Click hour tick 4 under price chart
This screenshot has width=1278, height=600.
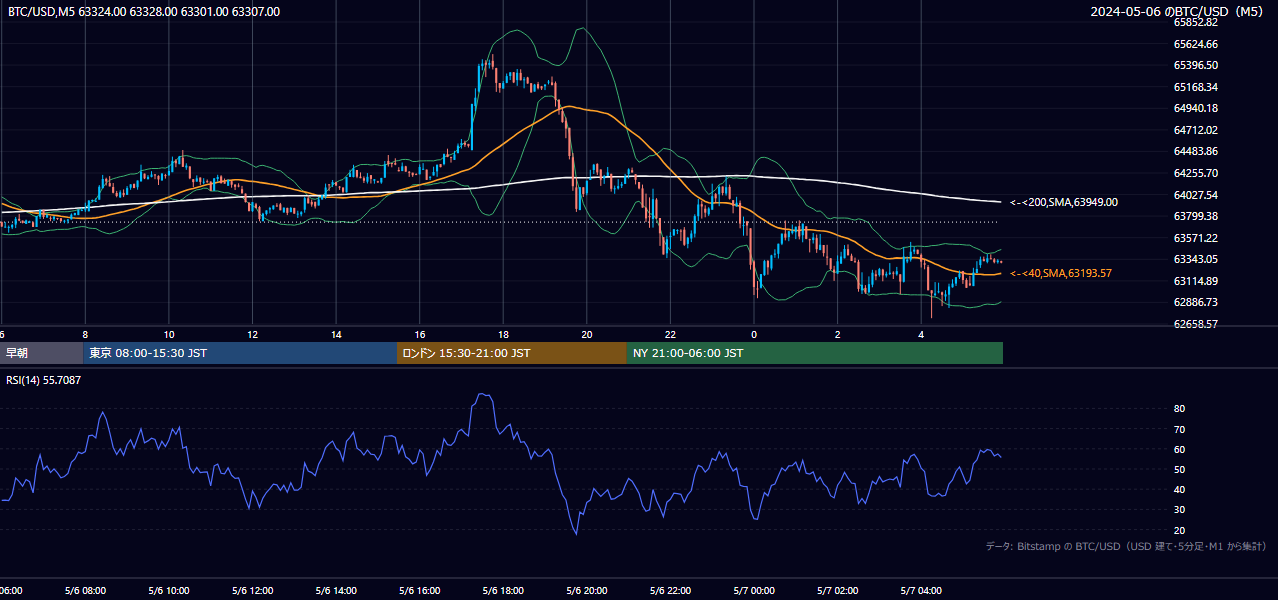pos(921,334)
